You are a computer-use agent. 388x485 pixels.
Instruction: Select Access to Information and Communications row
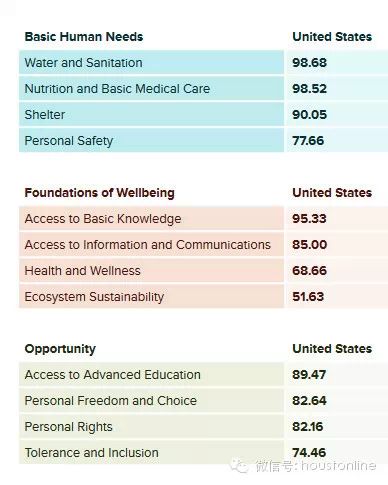click(203, 245)
